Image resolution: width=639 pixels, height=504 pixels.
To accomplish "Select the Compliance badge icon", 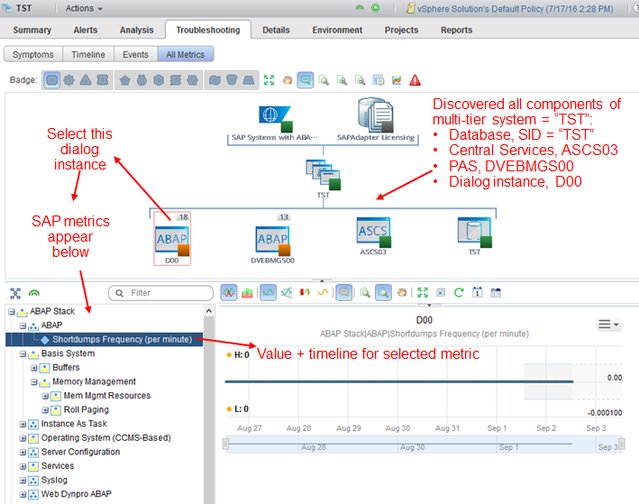I will (192, 80).
